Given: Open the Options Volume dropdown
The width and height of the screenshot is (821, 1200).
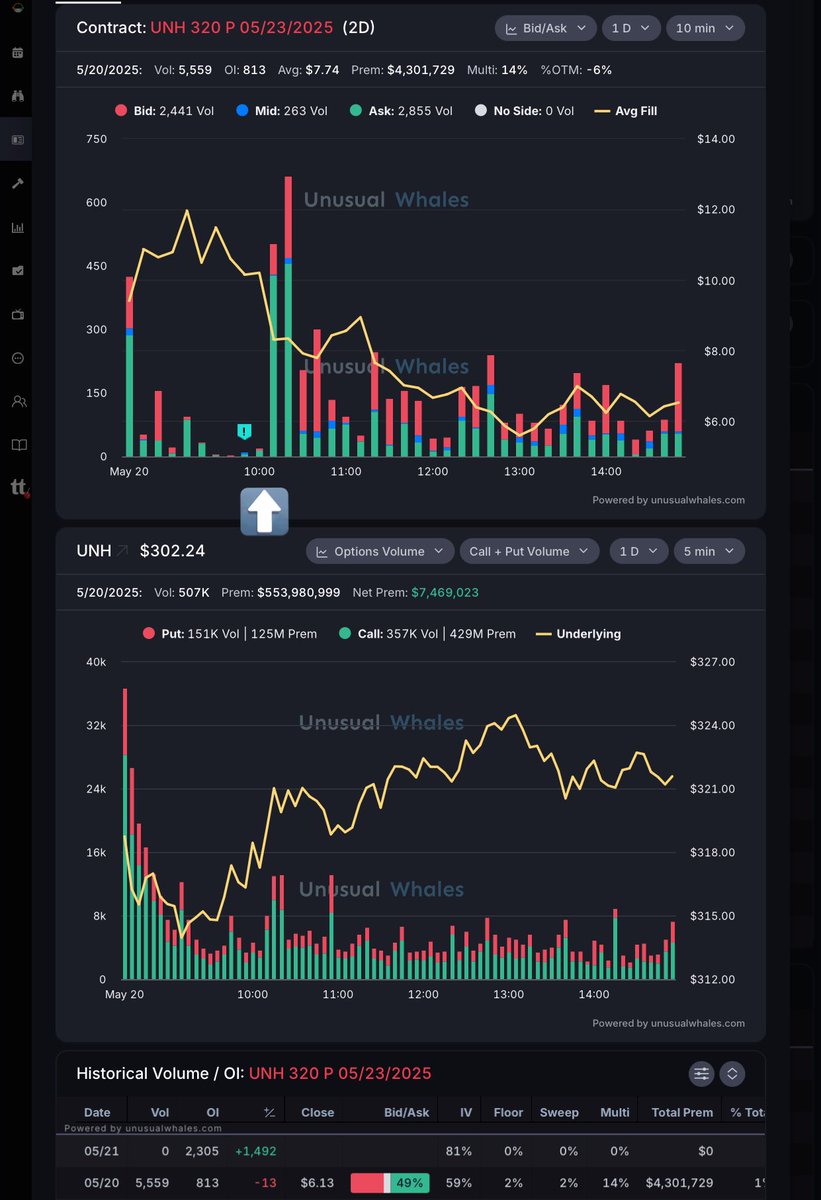Looking at the screenshot, I should 379,551.
